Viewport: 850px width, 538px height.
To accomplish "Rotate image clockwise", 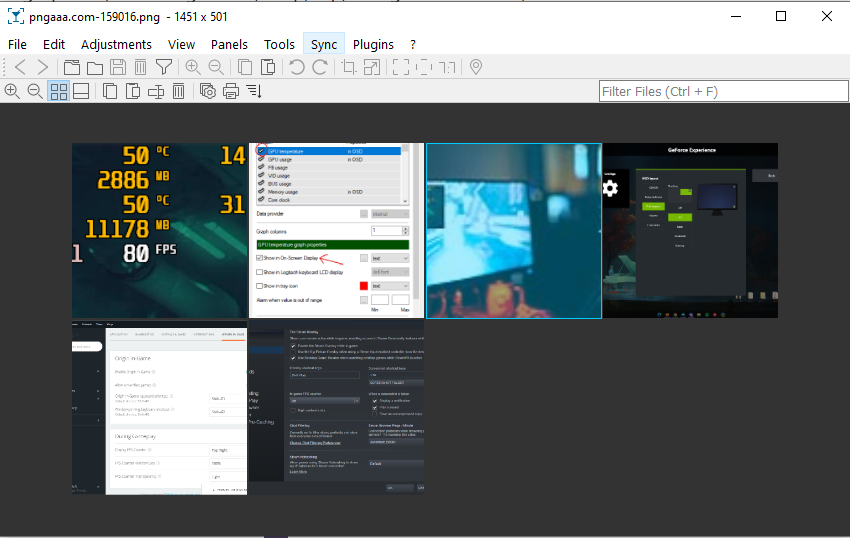I will coord(320,67).
